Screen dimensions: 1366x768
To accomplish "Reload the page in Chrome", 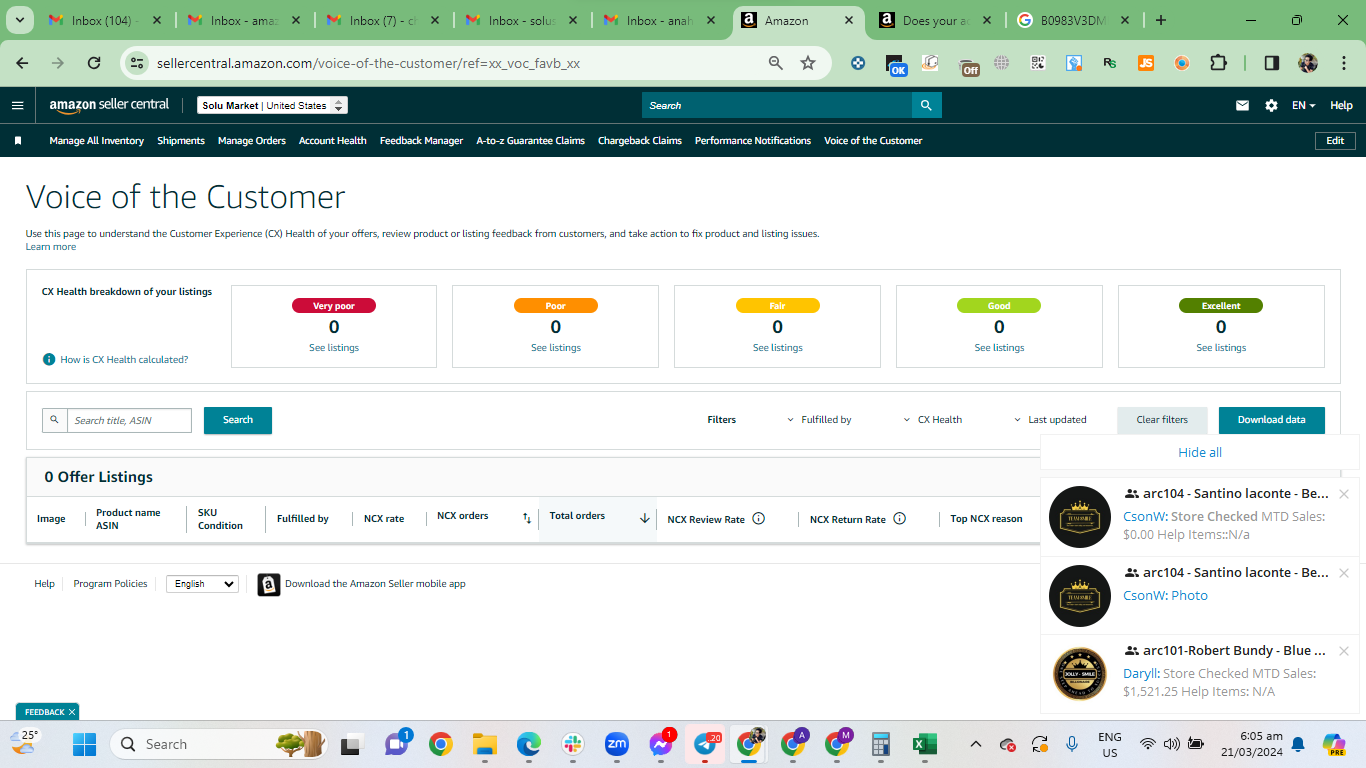I will (x=94, y=63).
